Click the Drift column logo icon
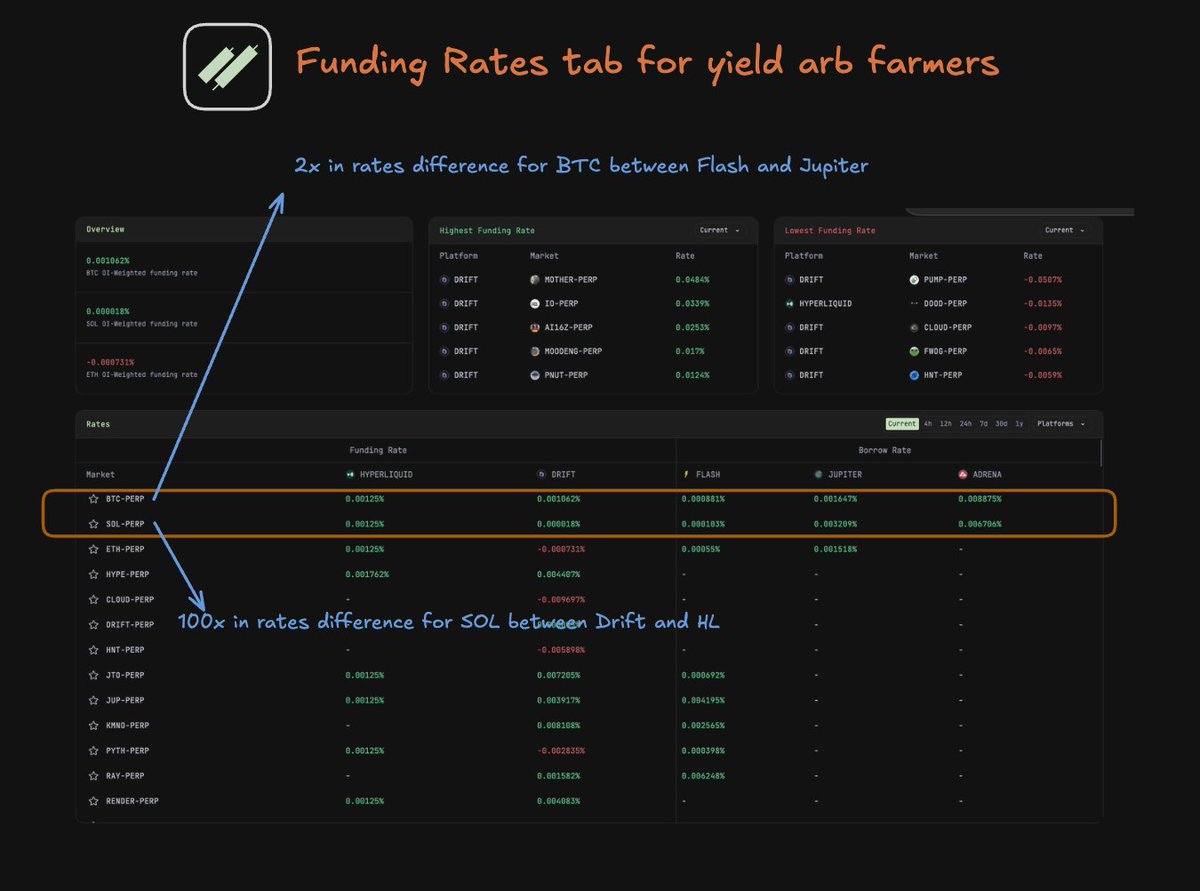Image resolution: width=1200 pixels, height=891 pixels. click(x=541, y=474)
